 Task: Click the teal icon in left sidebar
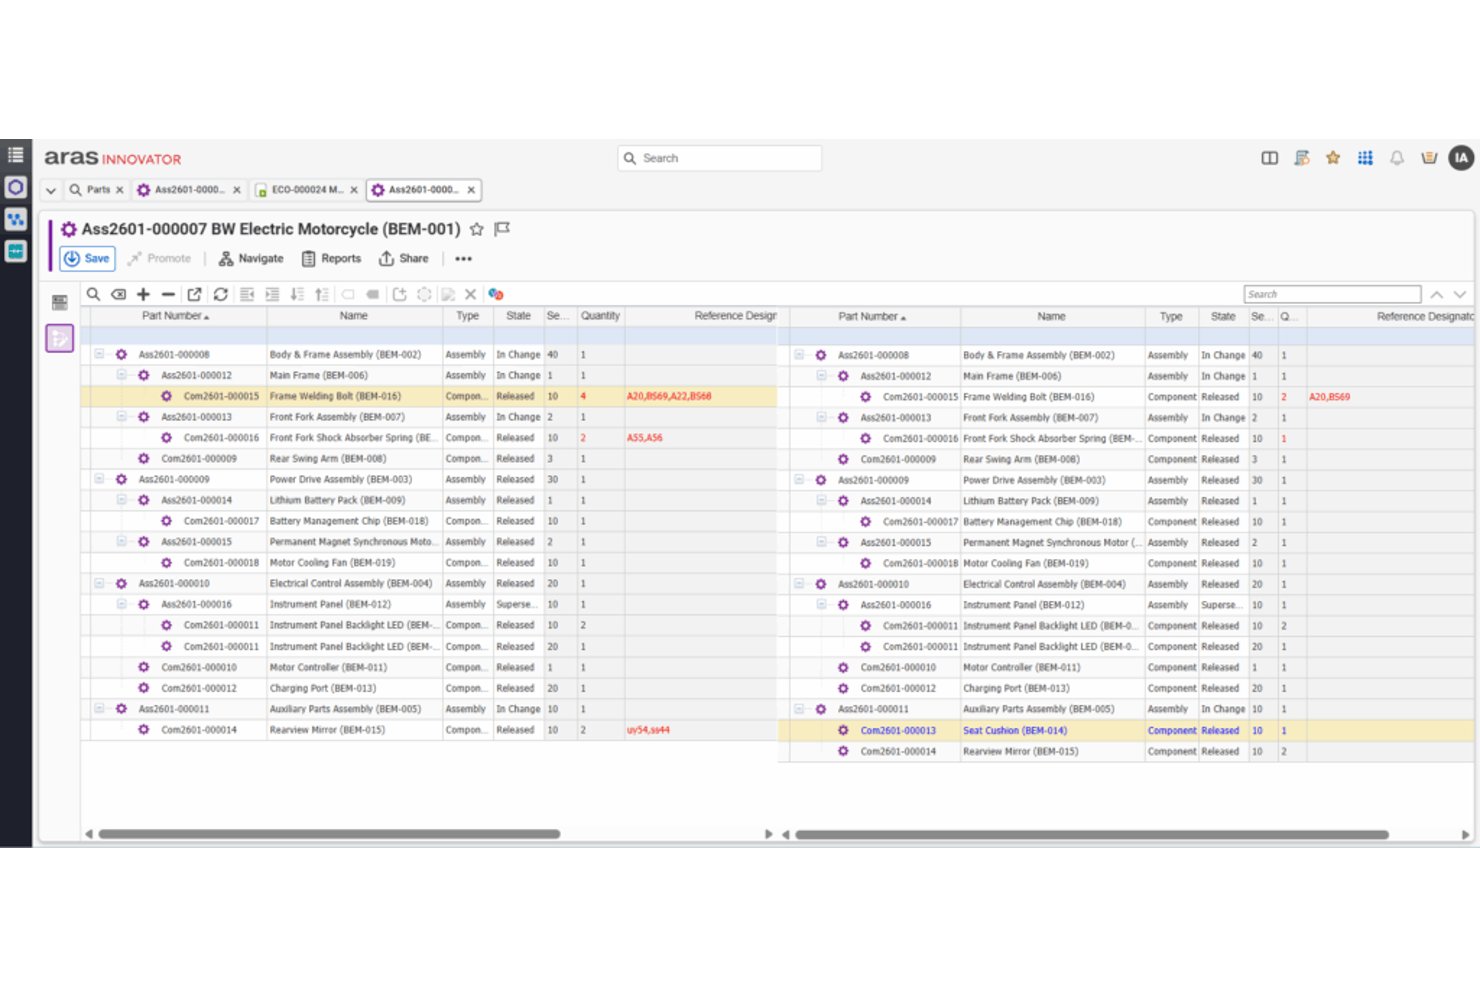[15, 251]
